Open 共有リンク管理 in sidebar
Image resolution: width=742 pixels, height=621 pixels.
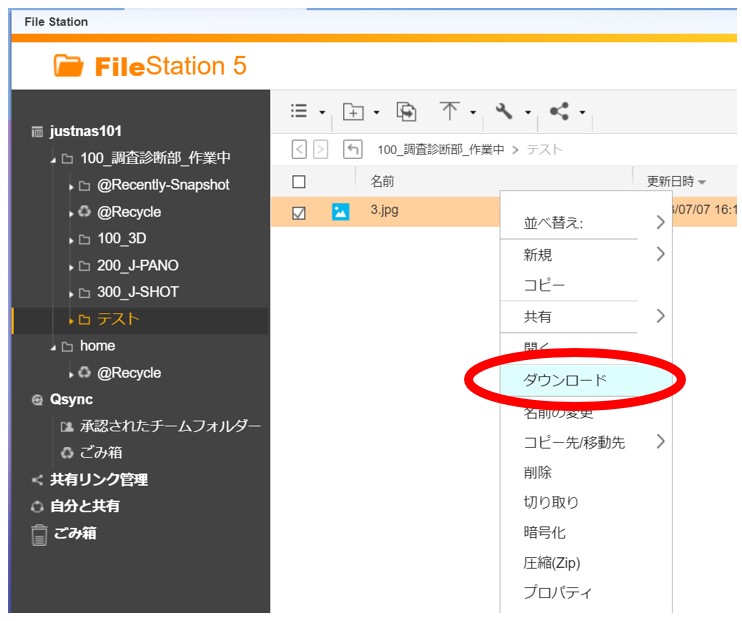click(x=99, y=480)
